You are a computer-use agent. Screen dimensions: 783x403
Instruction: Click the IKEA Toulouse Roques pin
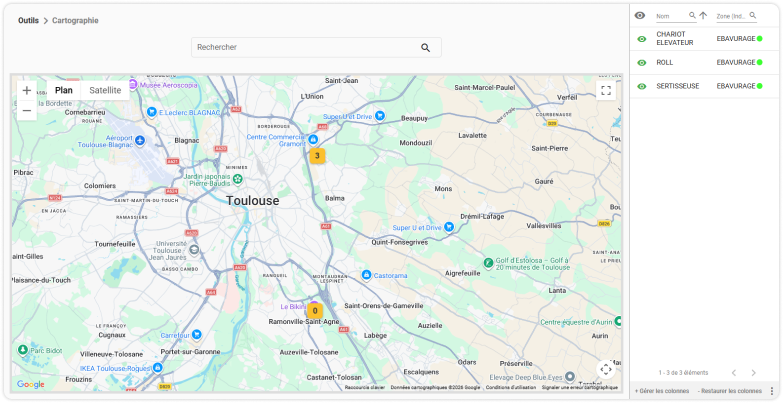click(x=157, y=368)
